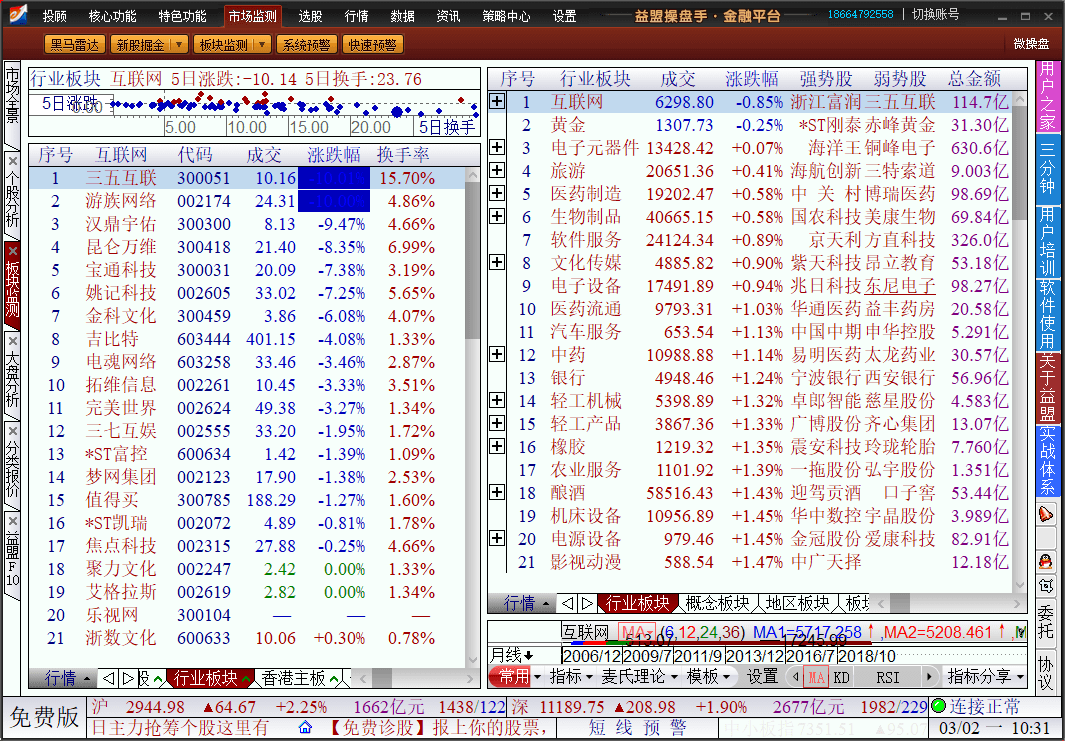Expand the 中药 industry row
1065x741 pixels.
pyautogui.click(x=497, y=354)
